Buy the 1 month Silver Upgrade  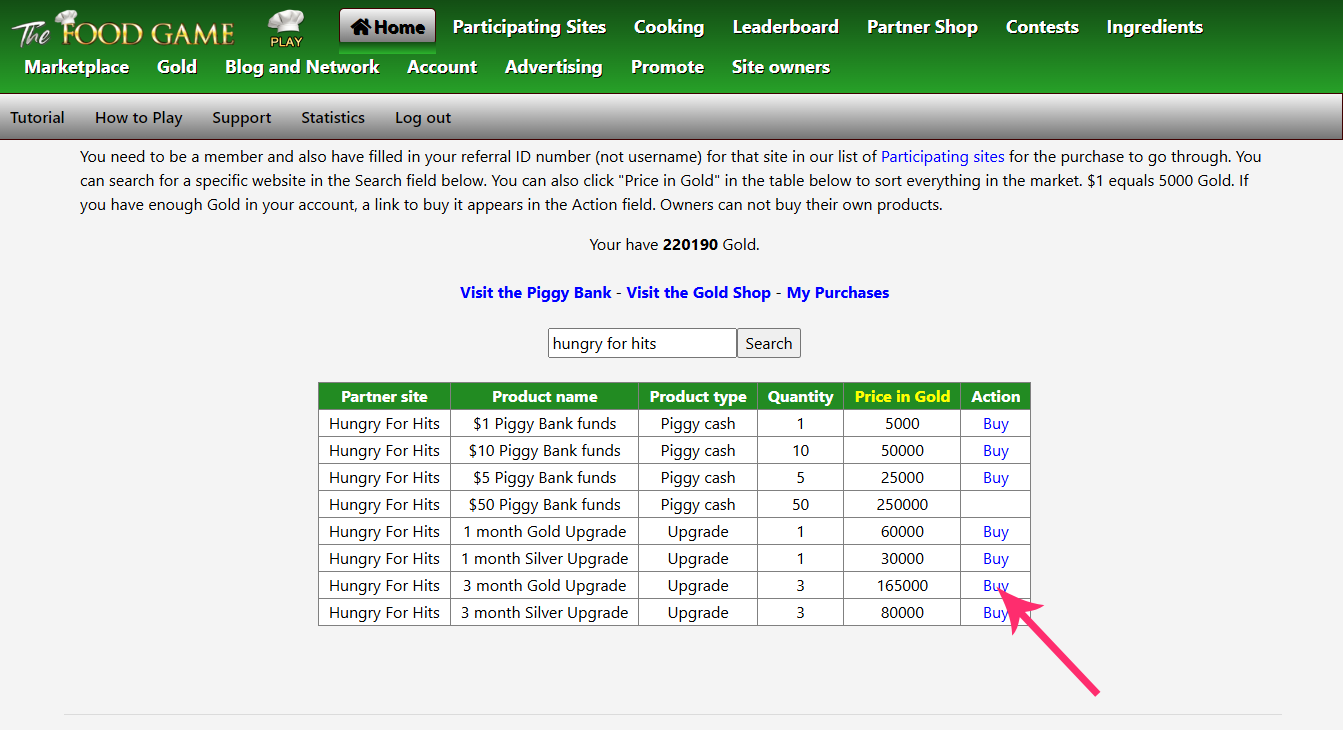pos(996,559)
